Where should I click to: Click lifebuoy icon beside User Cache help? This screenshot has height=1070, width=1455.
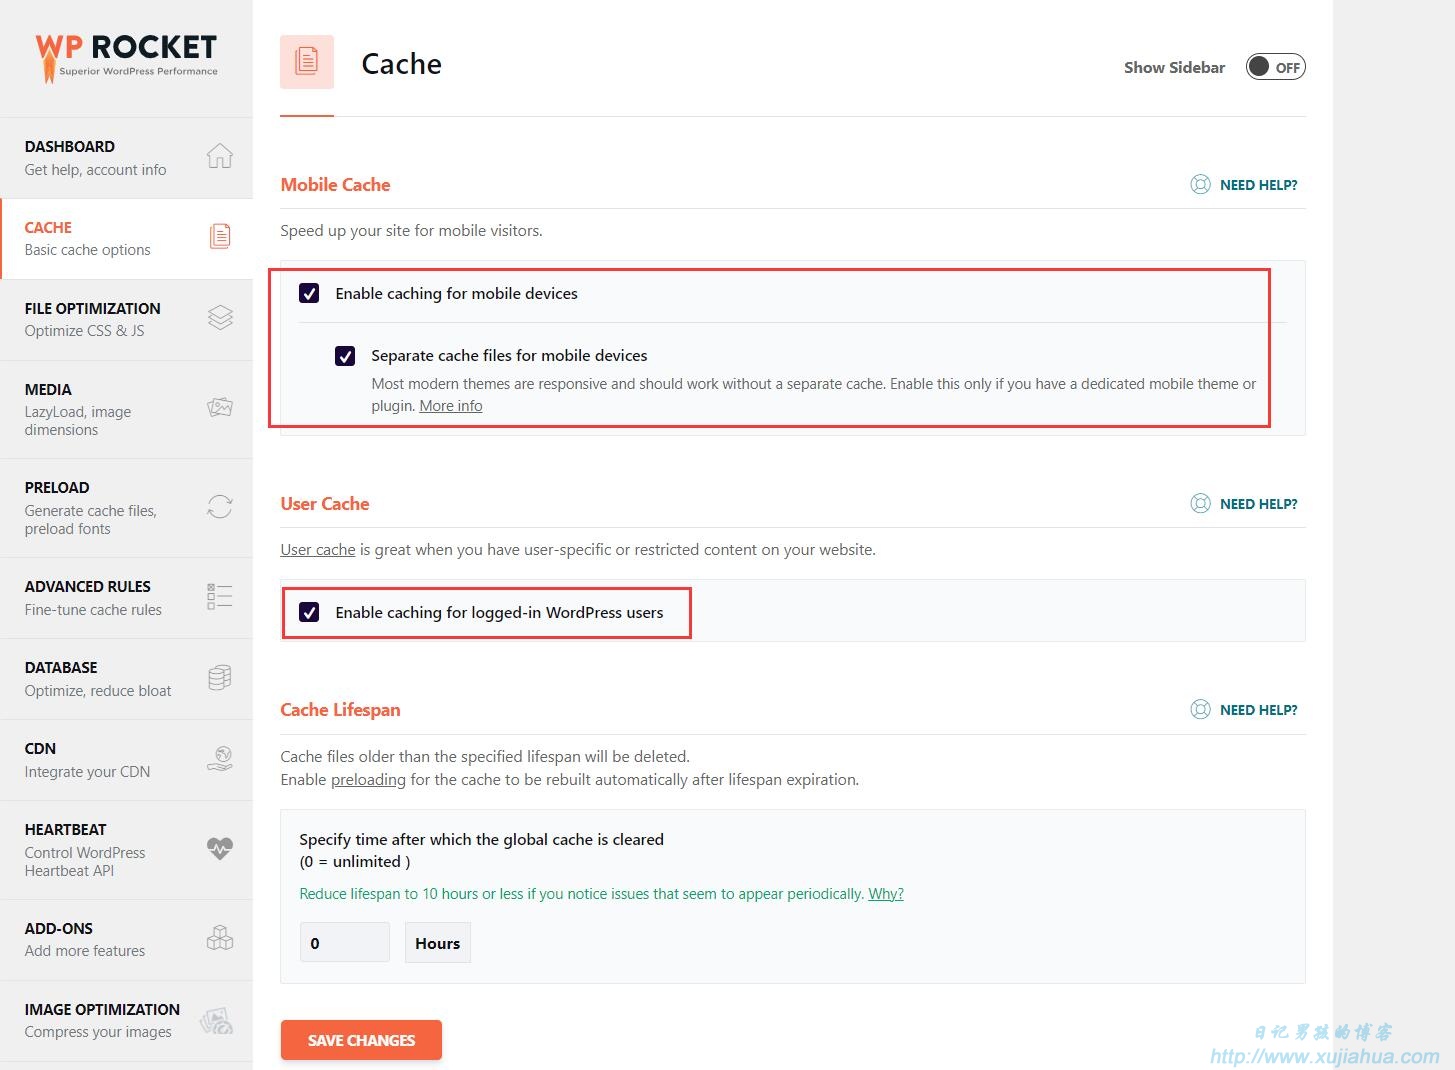(x=1200, y=503)
